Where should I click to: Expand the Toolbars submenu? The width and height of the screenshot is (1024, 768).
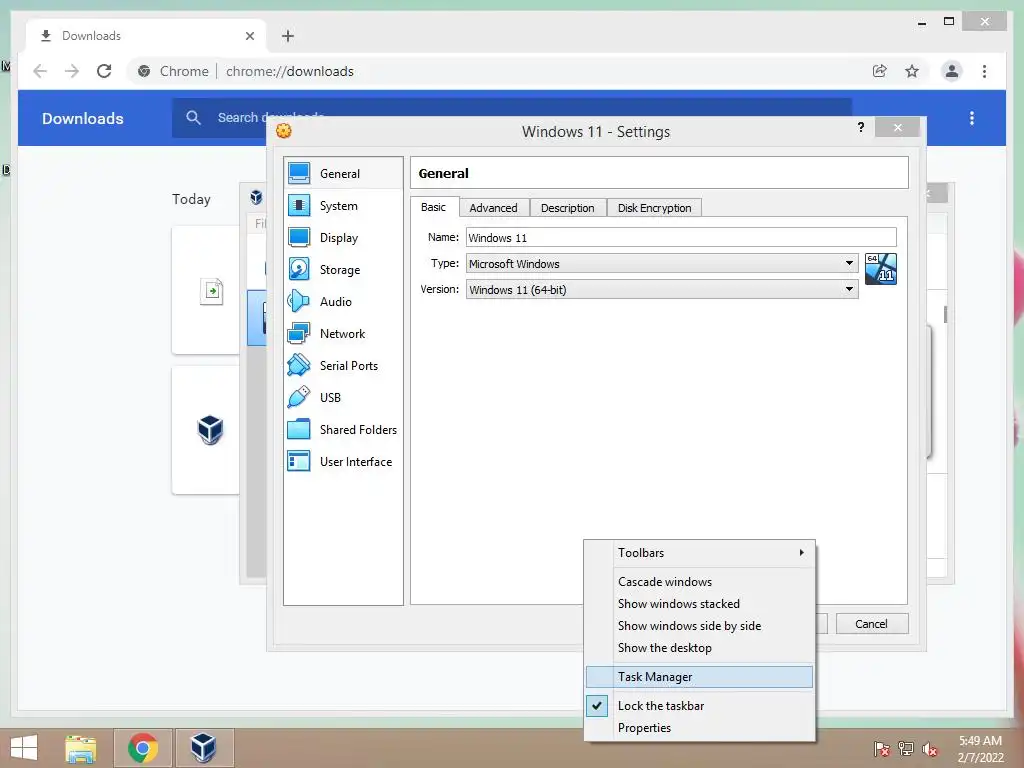(699, 552)
